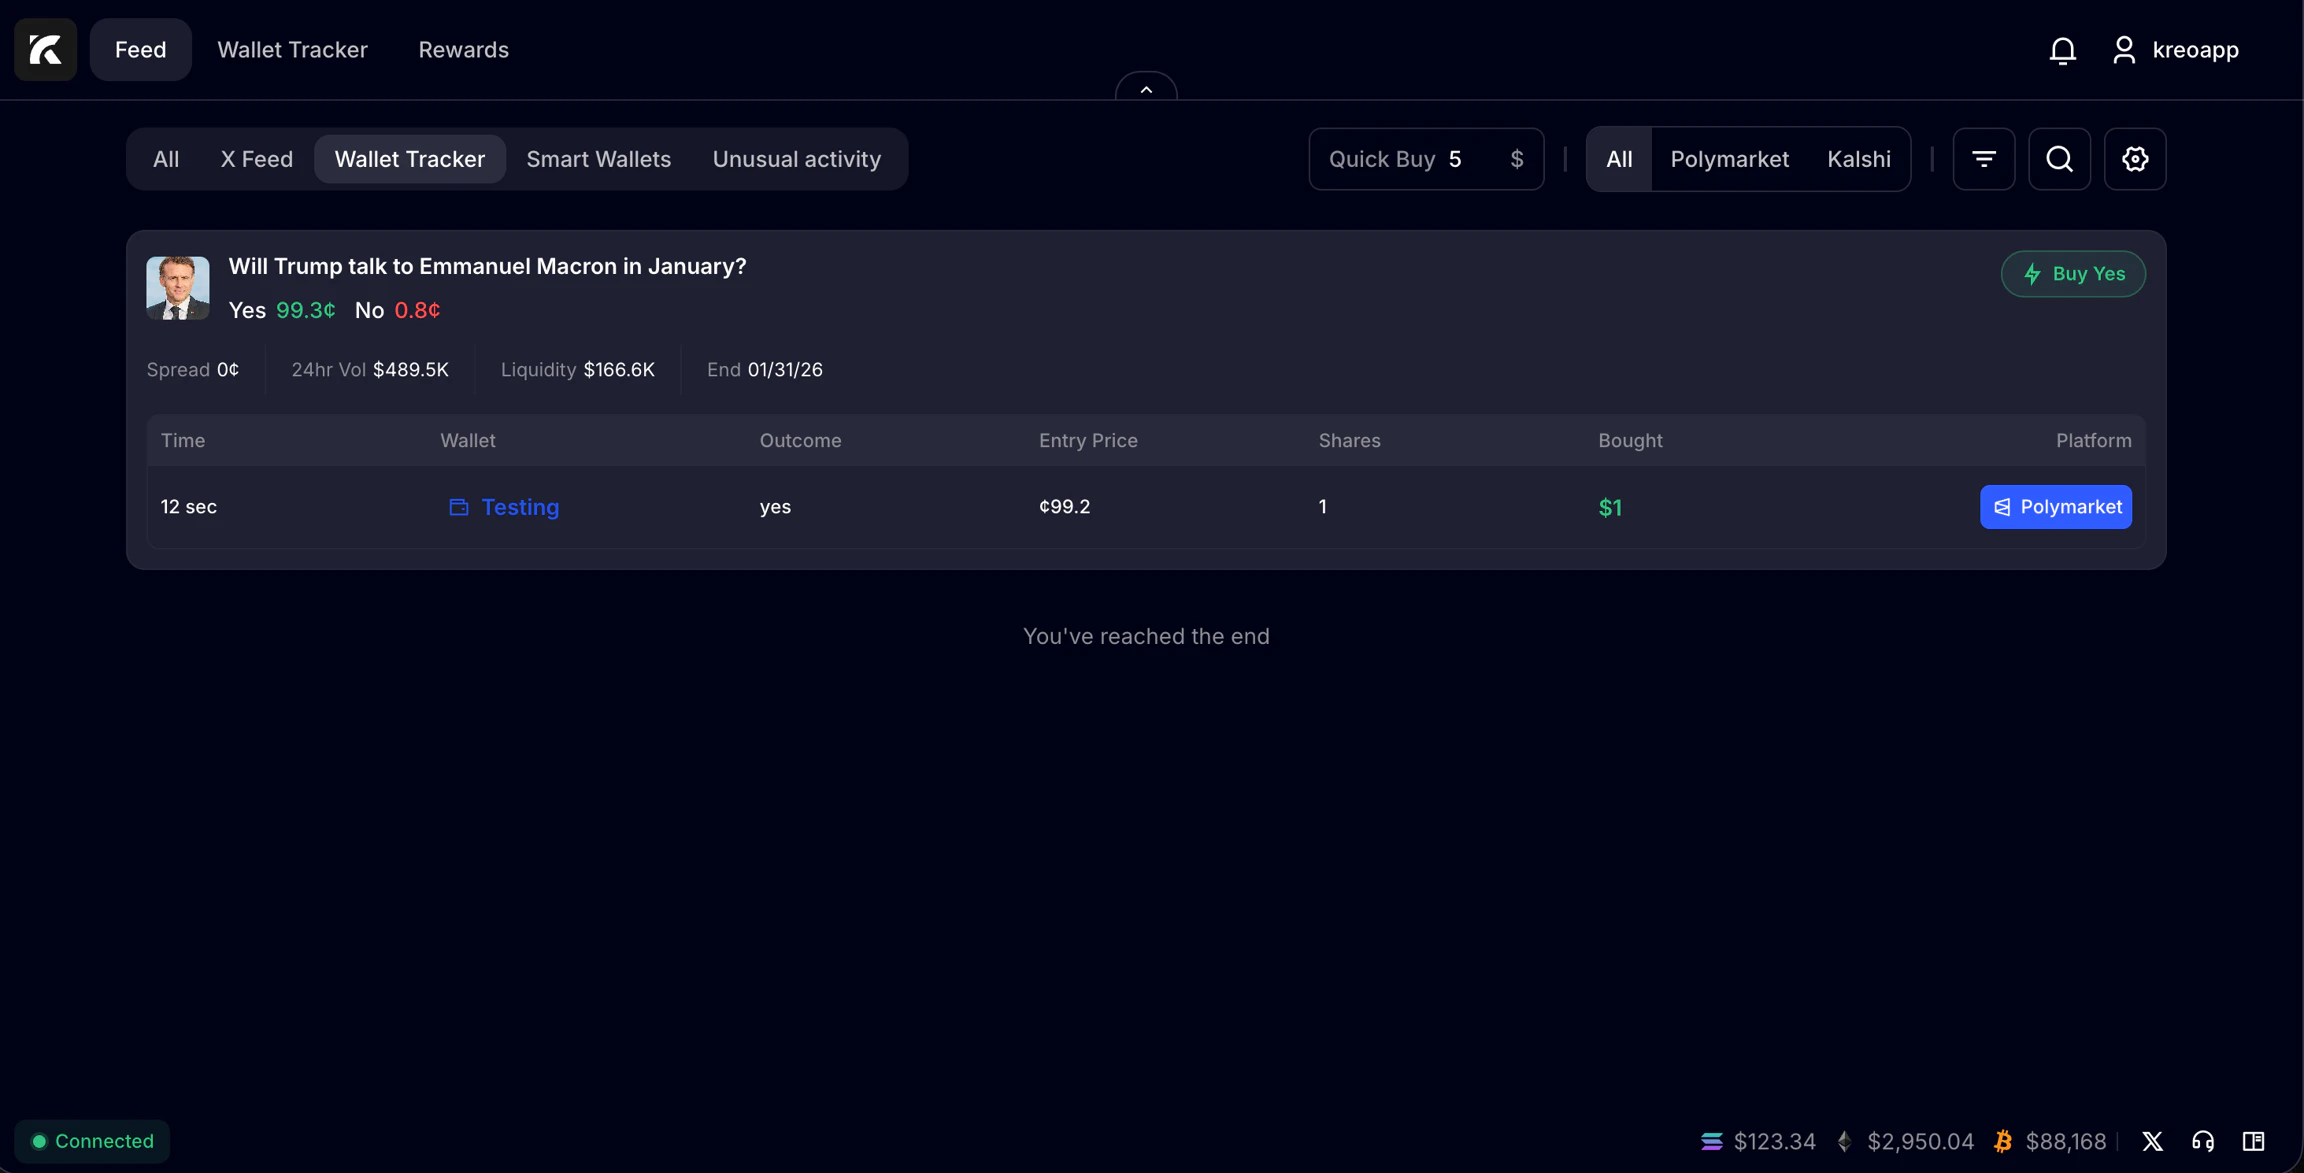The height and width of the screenshot is (1173, 2304).
Task: Filter markets to Polymarket only
Action: point(1729,159)
